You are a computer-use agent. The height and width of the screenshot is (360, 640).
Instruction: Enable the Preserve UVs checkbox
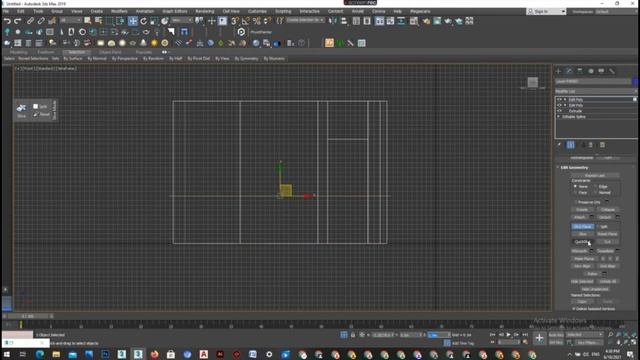coord(576,202)
